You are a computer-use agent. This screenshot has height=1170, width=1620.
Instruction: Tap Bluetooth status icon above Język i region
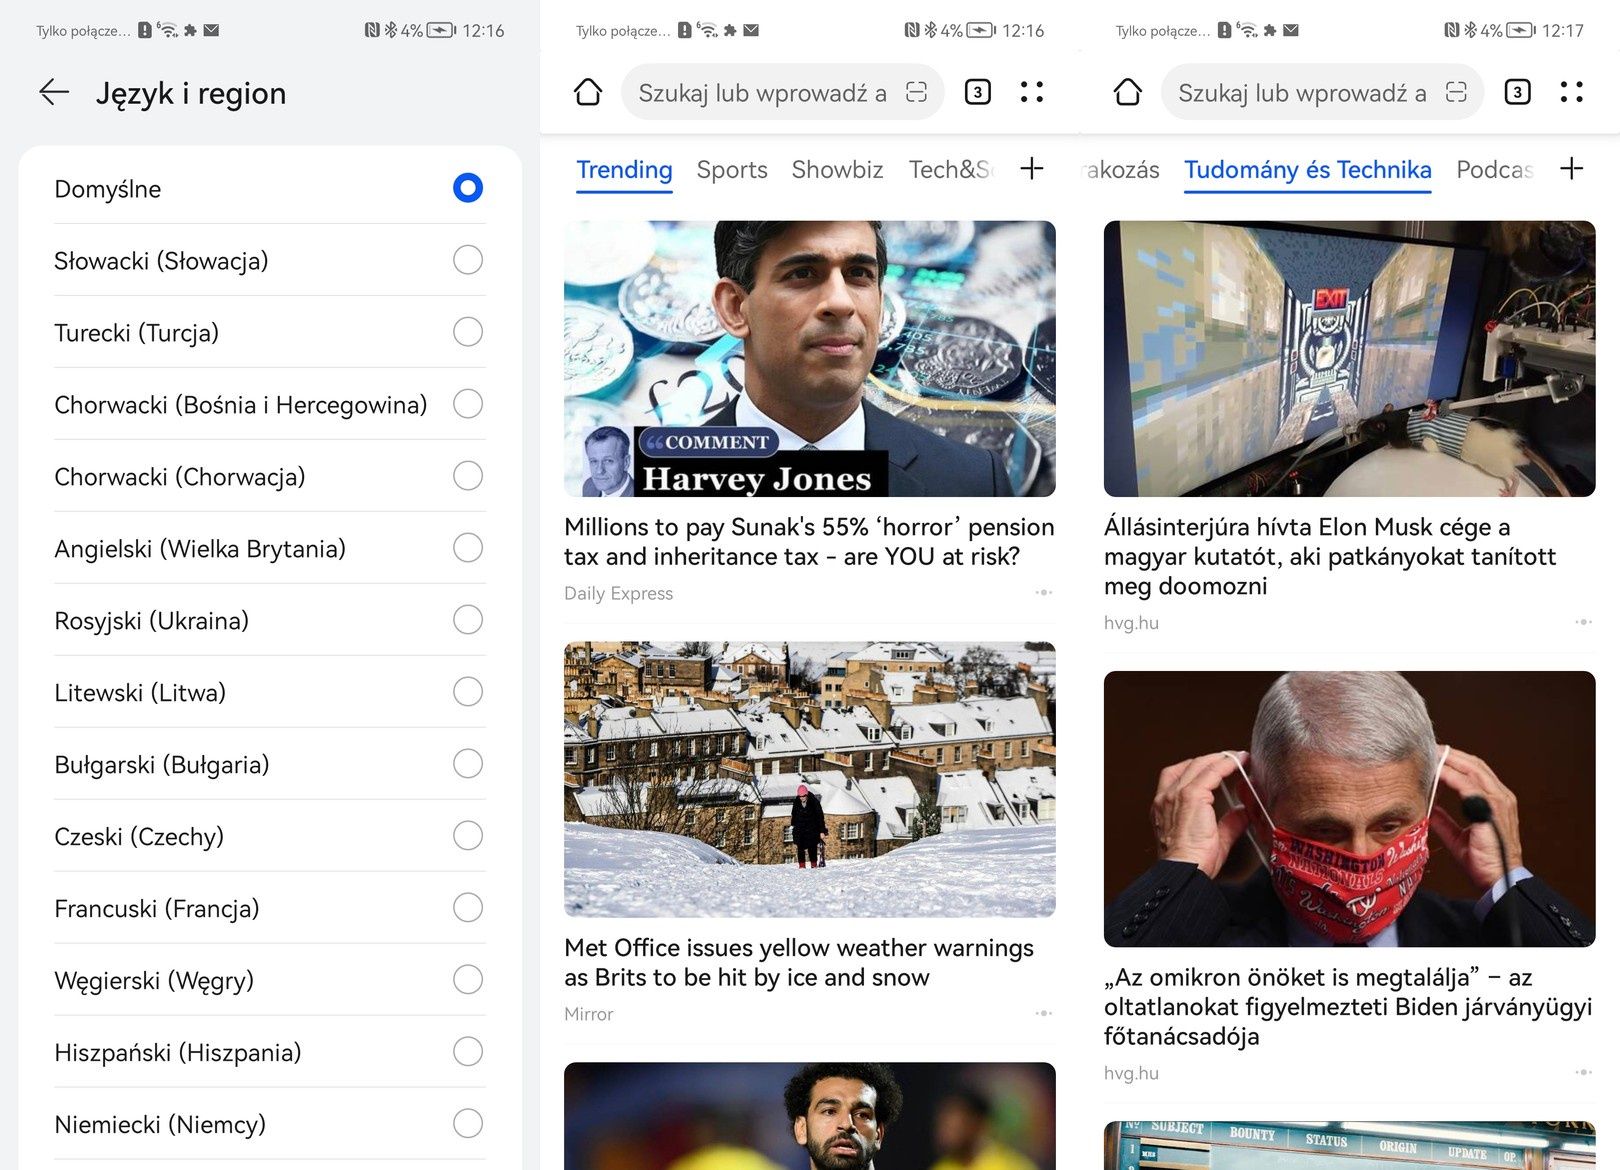(391, 31)
